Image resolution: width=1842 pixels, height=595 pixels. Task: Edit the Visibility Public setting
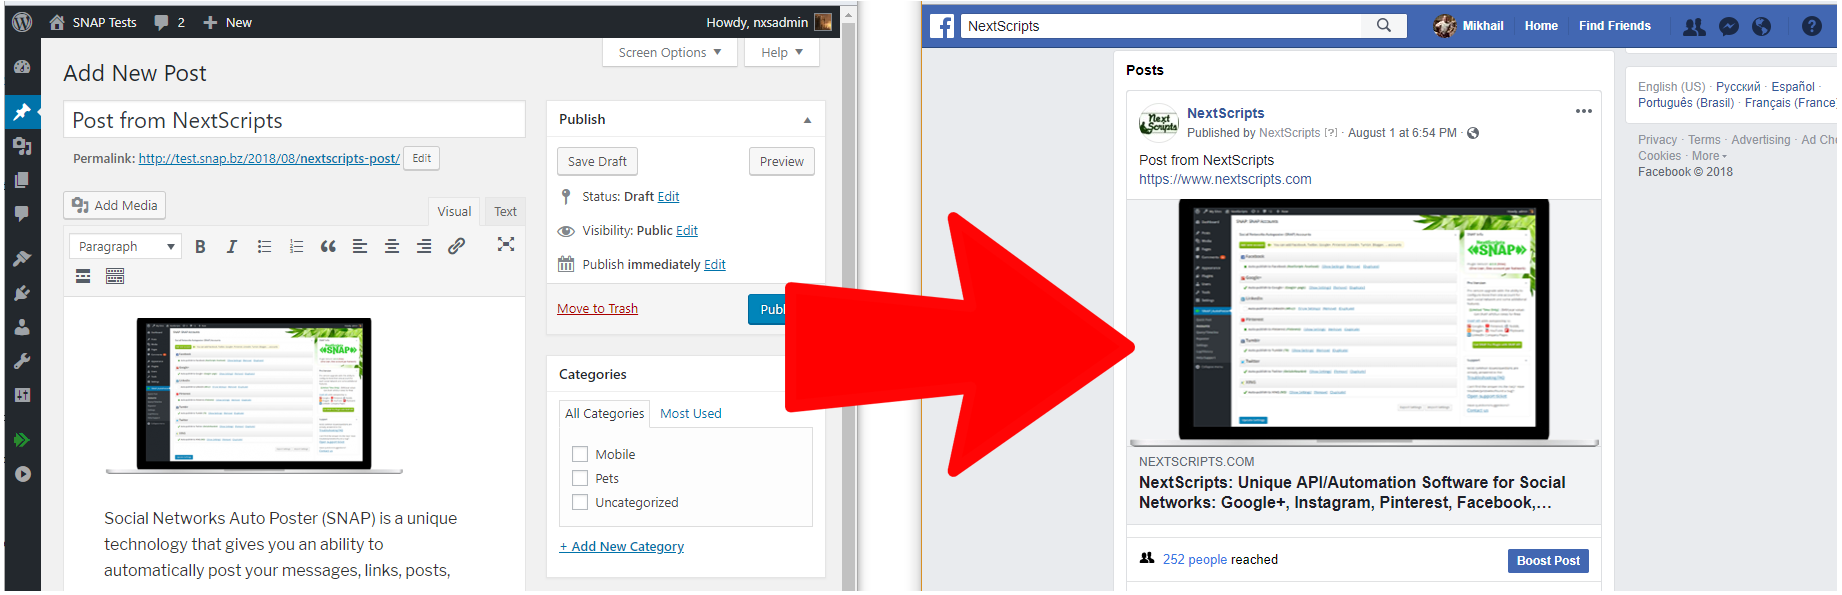(x=687, y=231)
